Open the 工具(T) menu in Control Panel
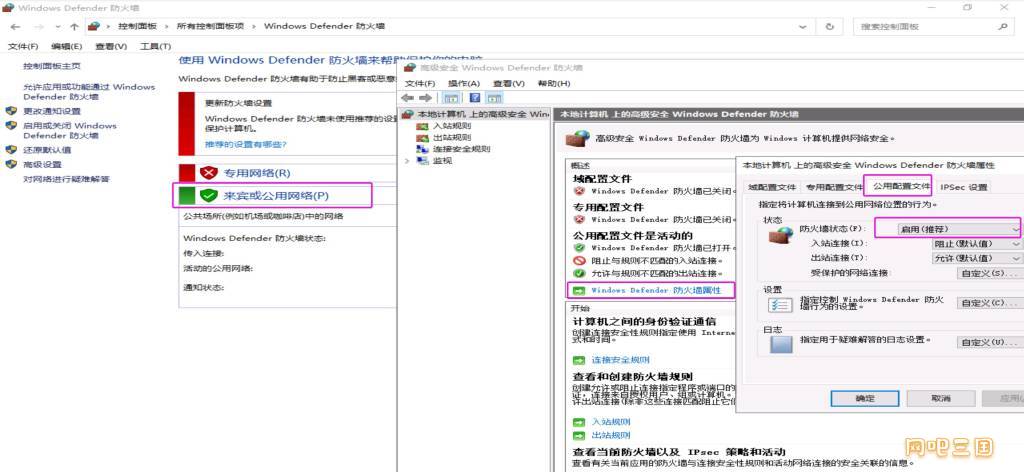 155,46
